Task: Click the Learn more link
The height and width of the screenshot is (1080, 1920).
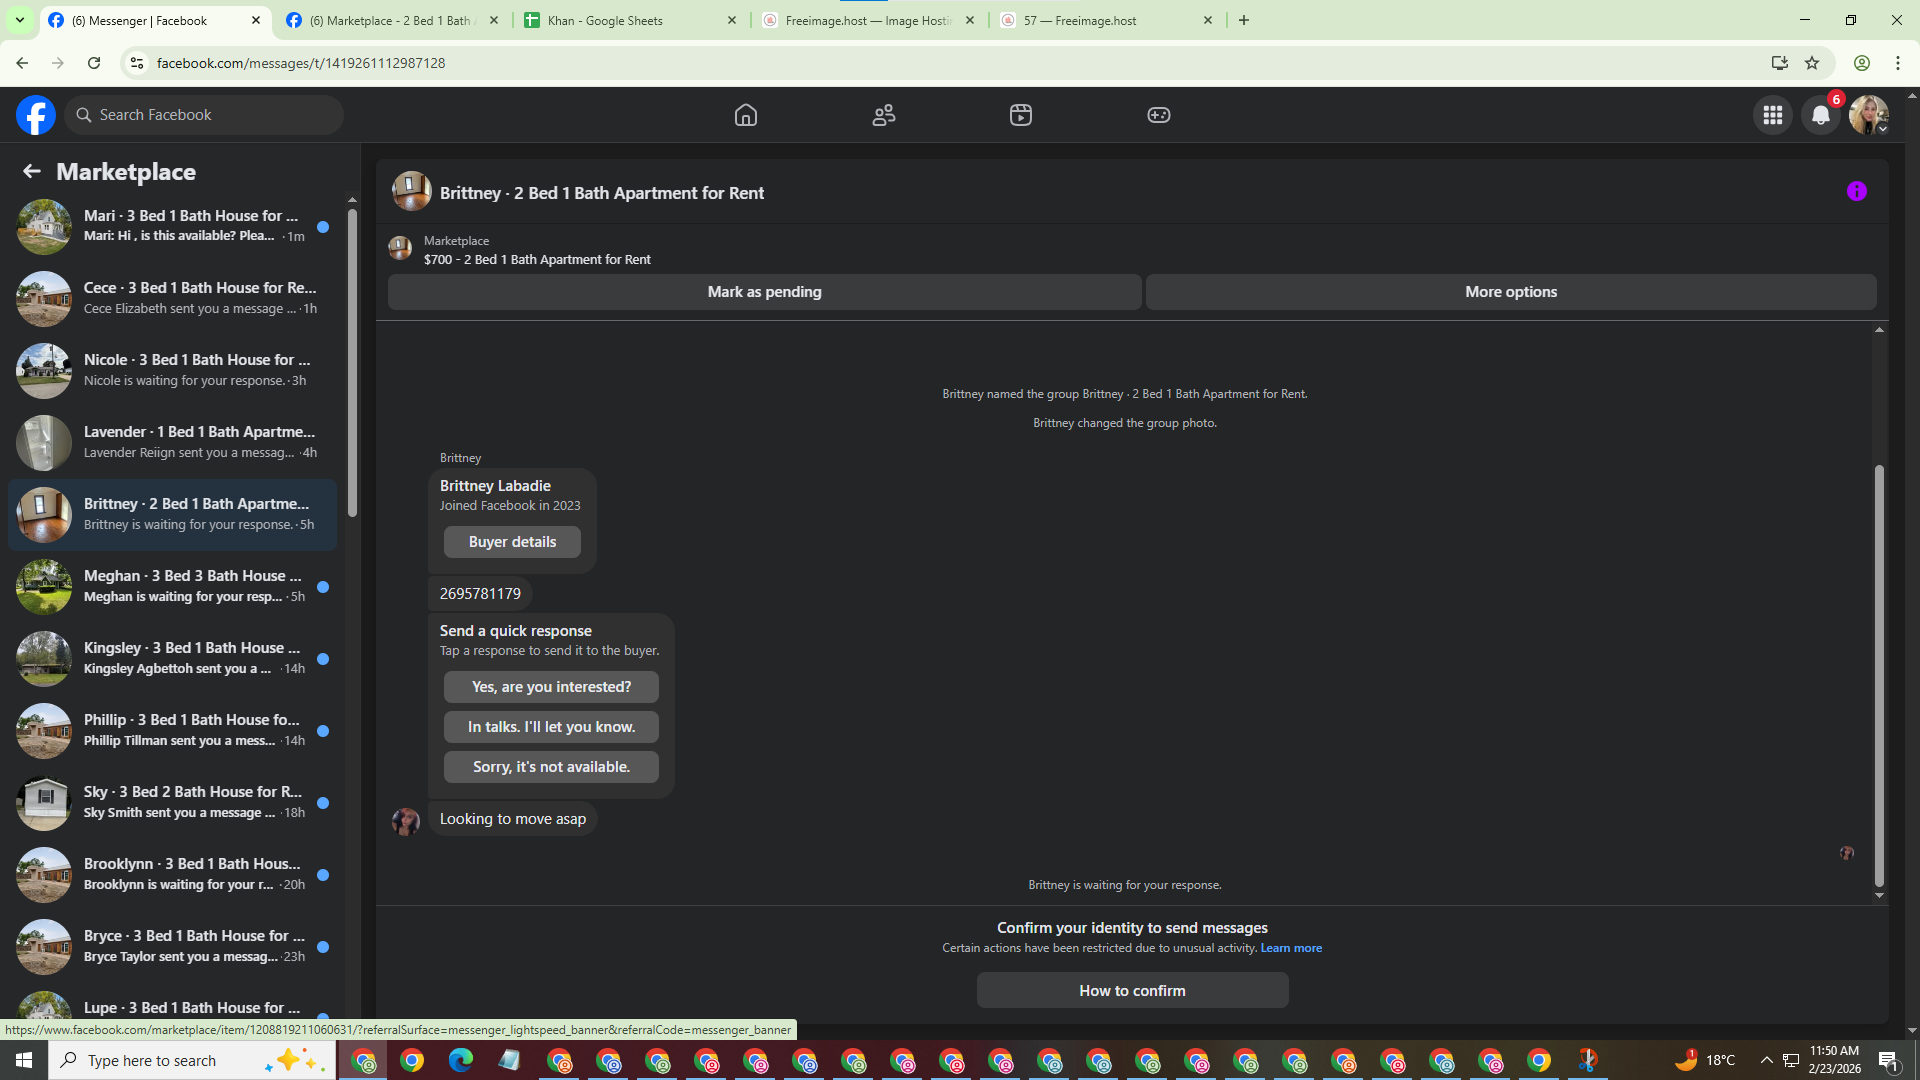Action: click(1290, 948)
